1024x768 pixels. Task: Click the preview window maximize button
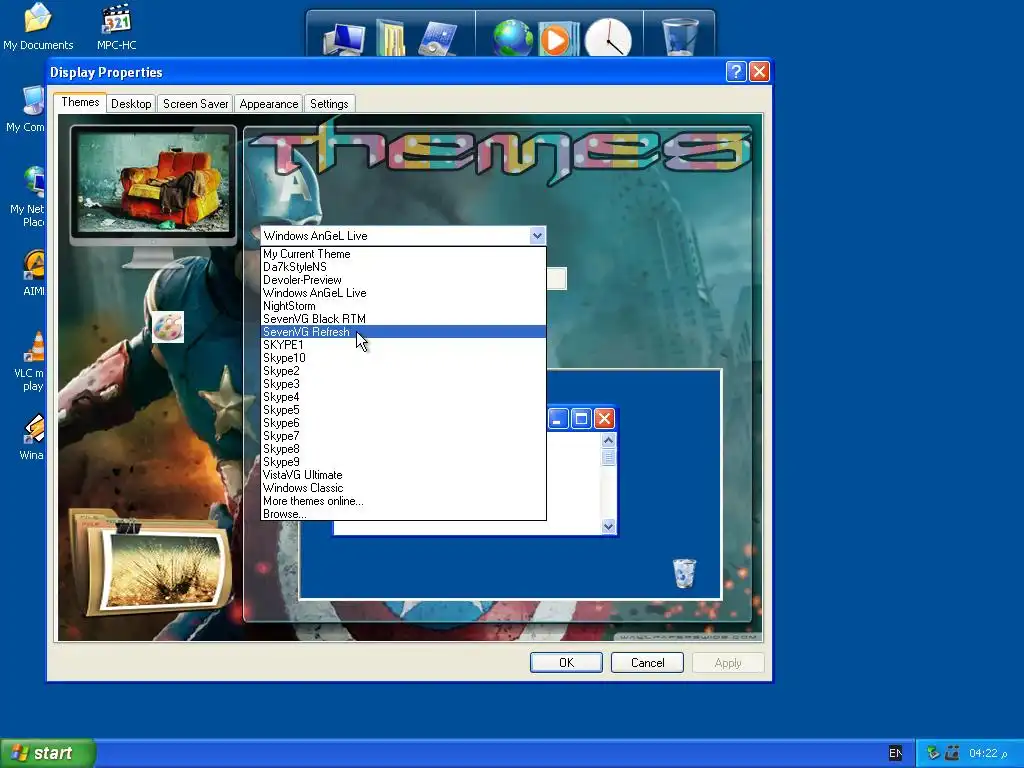coord(581,419)
